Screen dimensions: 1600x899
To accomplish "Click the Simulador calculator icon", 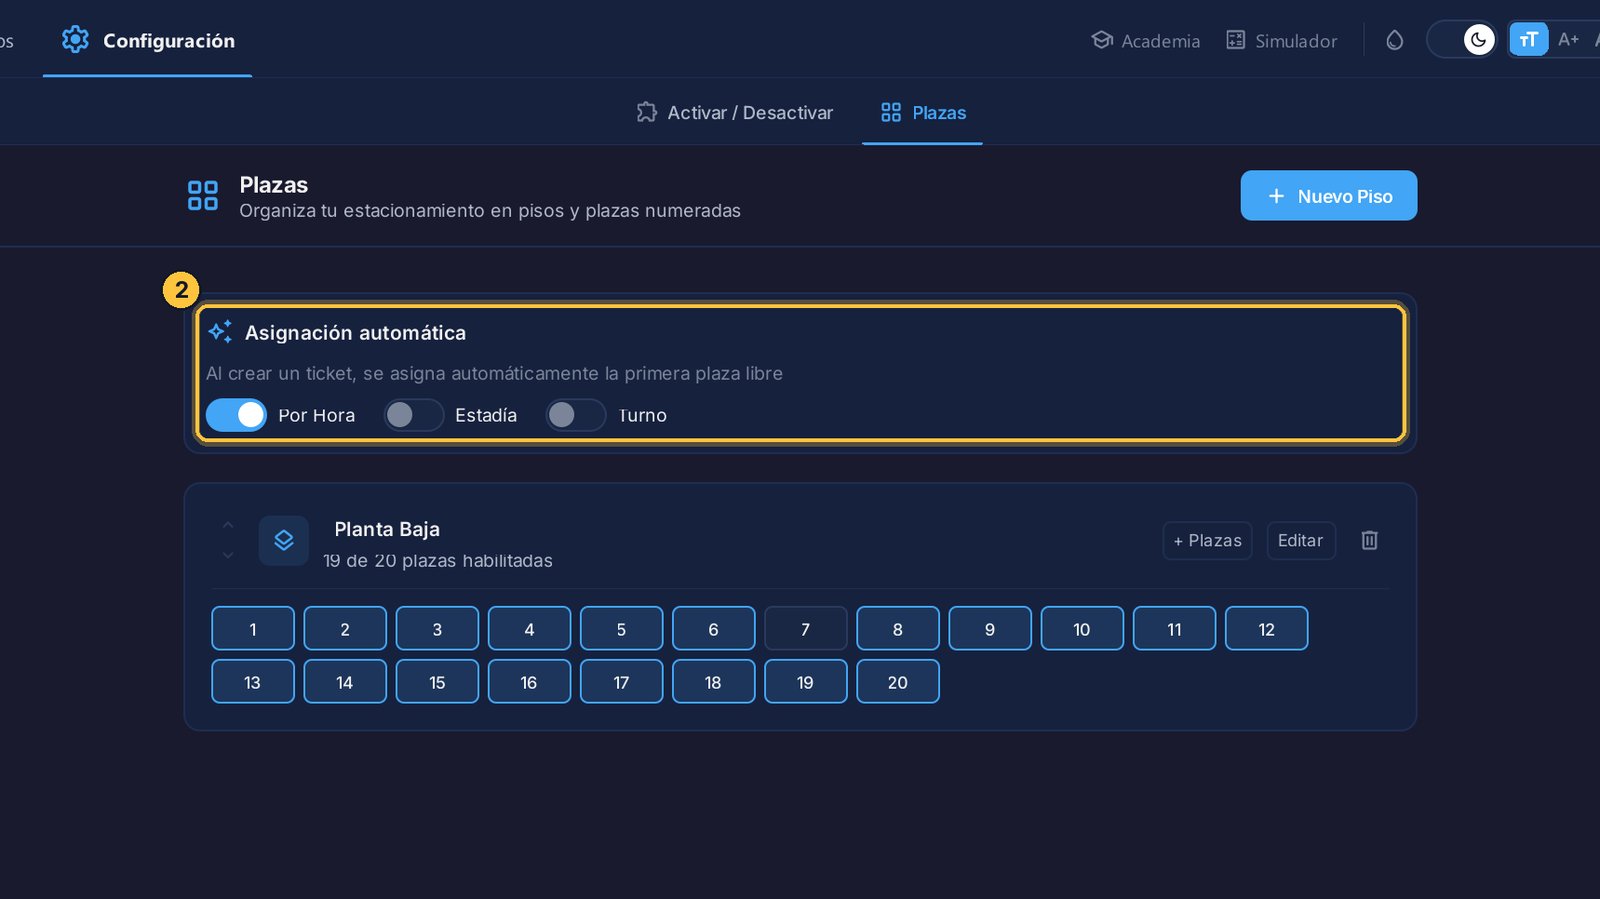I will tap(1236, 40).
